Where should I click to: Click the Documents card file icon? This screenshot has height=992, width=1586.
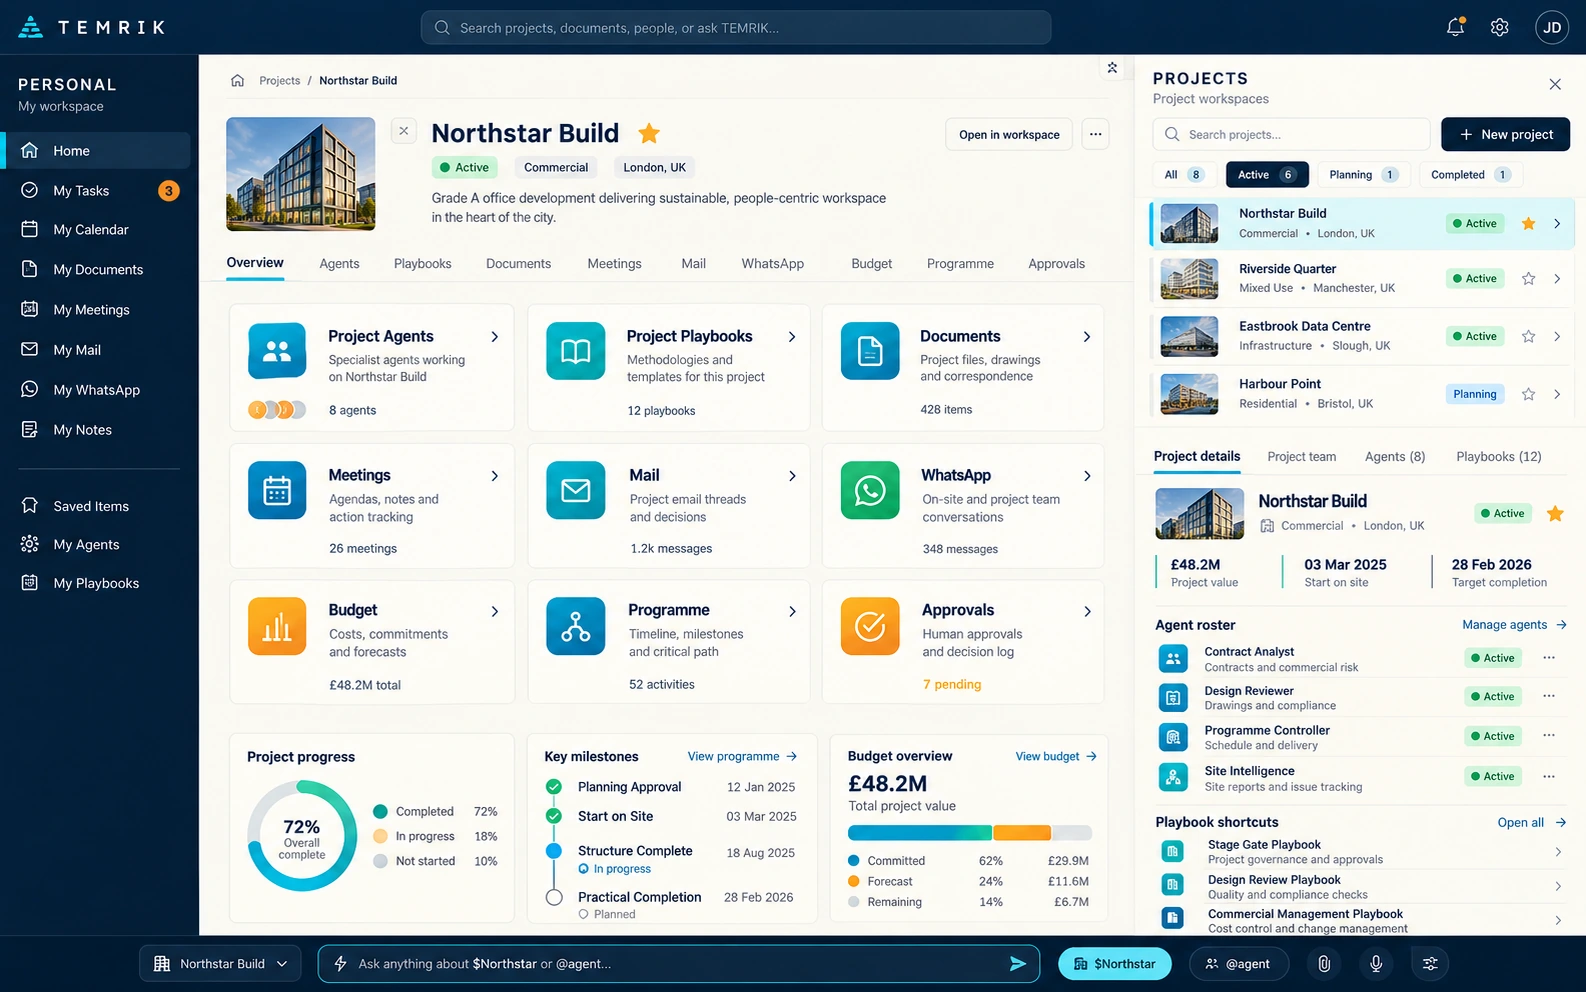point(870,351)
